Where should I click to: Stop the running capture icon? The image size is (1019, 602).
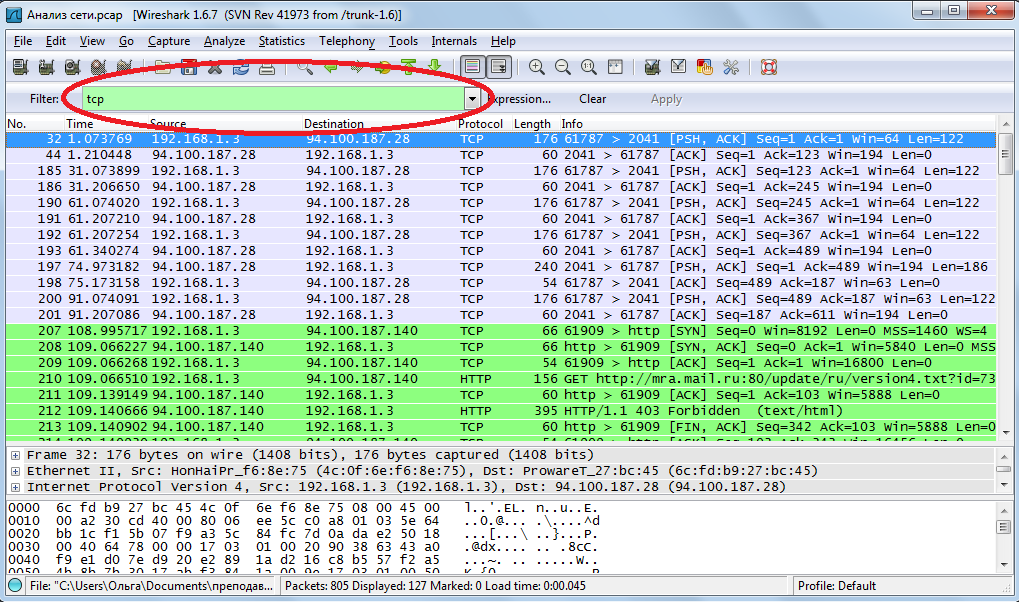[98, 67]
